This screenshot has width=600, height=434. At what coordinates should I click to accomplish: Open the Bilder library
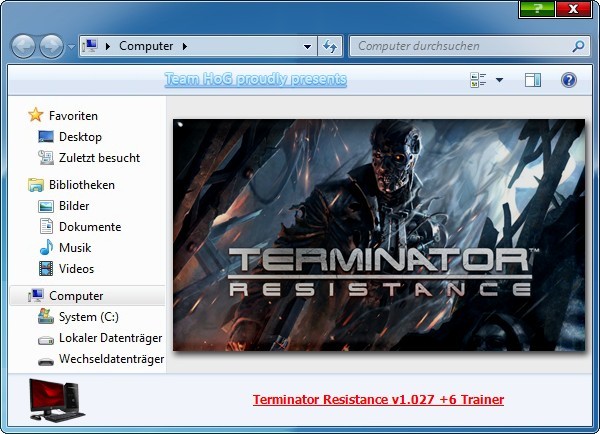pyautogui.click(x=74, y=206)
